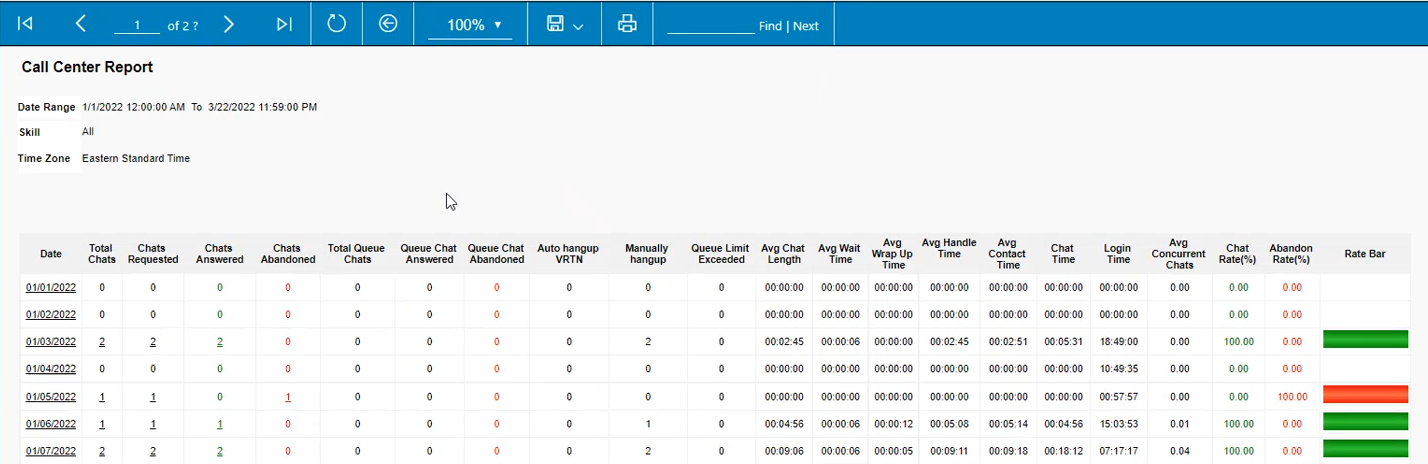The image size is (1428, 464).
Task: Open the 100% zoom dropdown
Action: (x=470, y=25)
